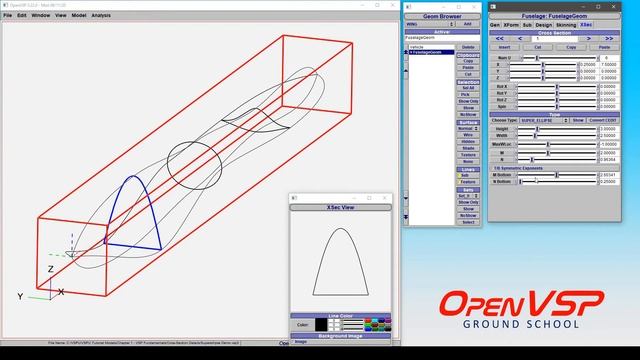Click the black line color swatch
This screenshot has width=640, height=360.
(321, 325)
